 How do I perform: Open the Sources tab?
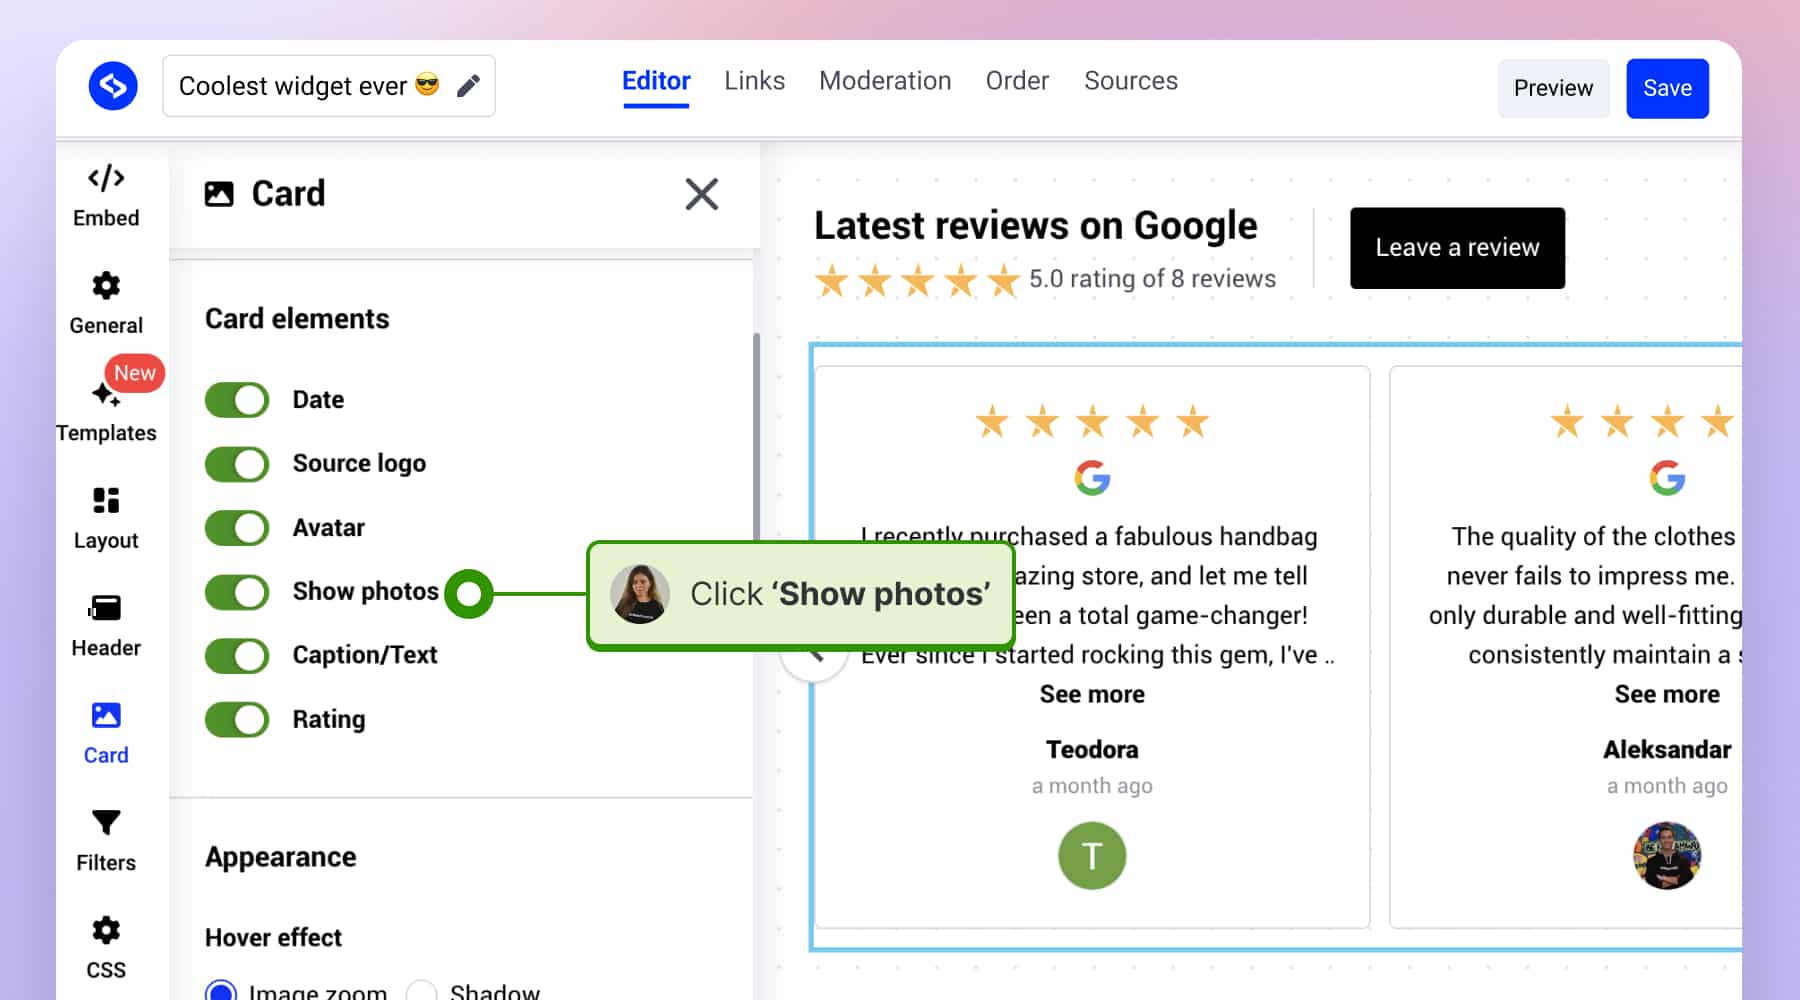point(1130,81)
